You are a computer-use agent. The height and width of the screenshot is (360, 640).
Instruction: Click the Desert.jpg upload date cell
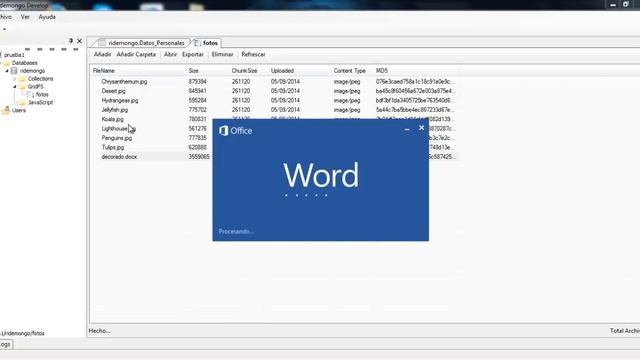click(x=285, y=91)
